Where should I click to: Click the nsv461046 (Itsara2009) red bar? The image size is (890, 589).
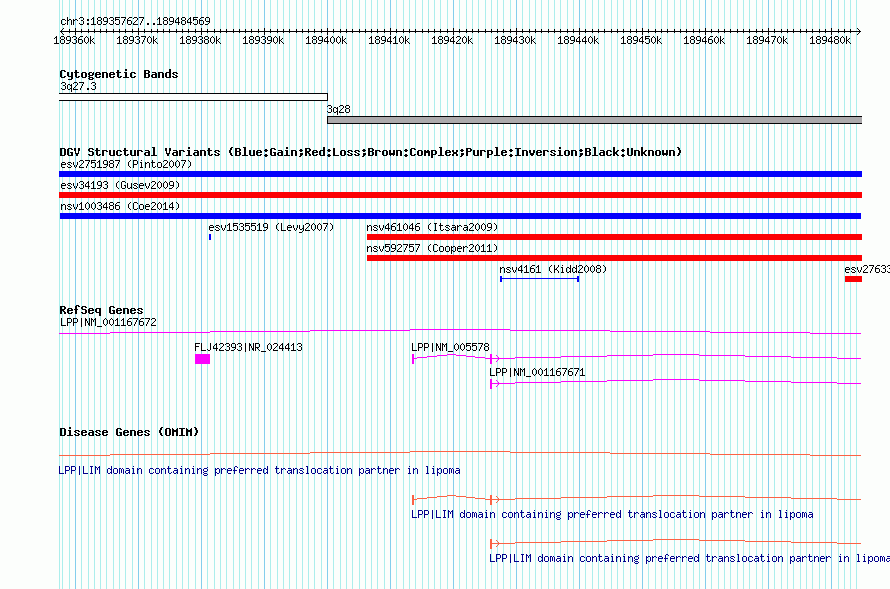614,237
